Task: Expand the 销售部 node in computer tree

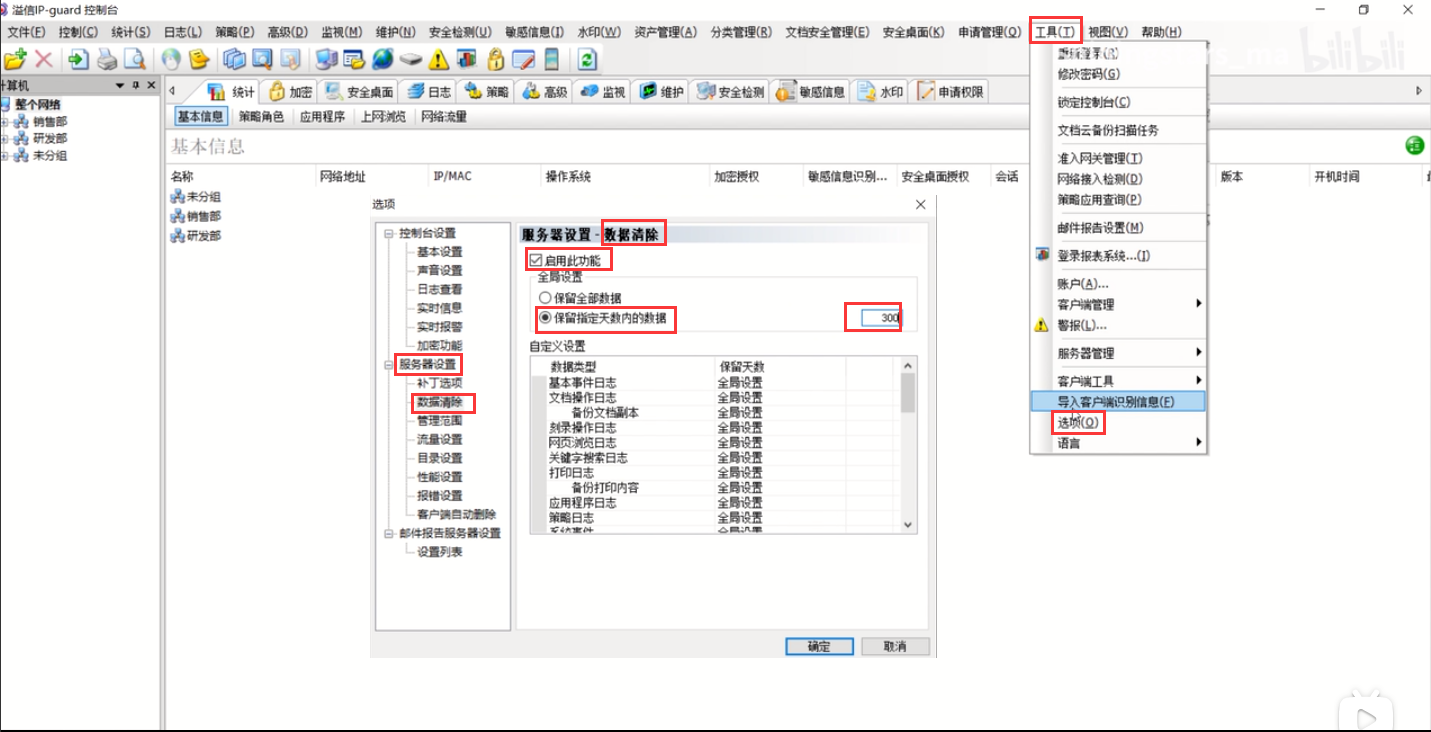Action: pyautogui.click(x=5, y=121)
